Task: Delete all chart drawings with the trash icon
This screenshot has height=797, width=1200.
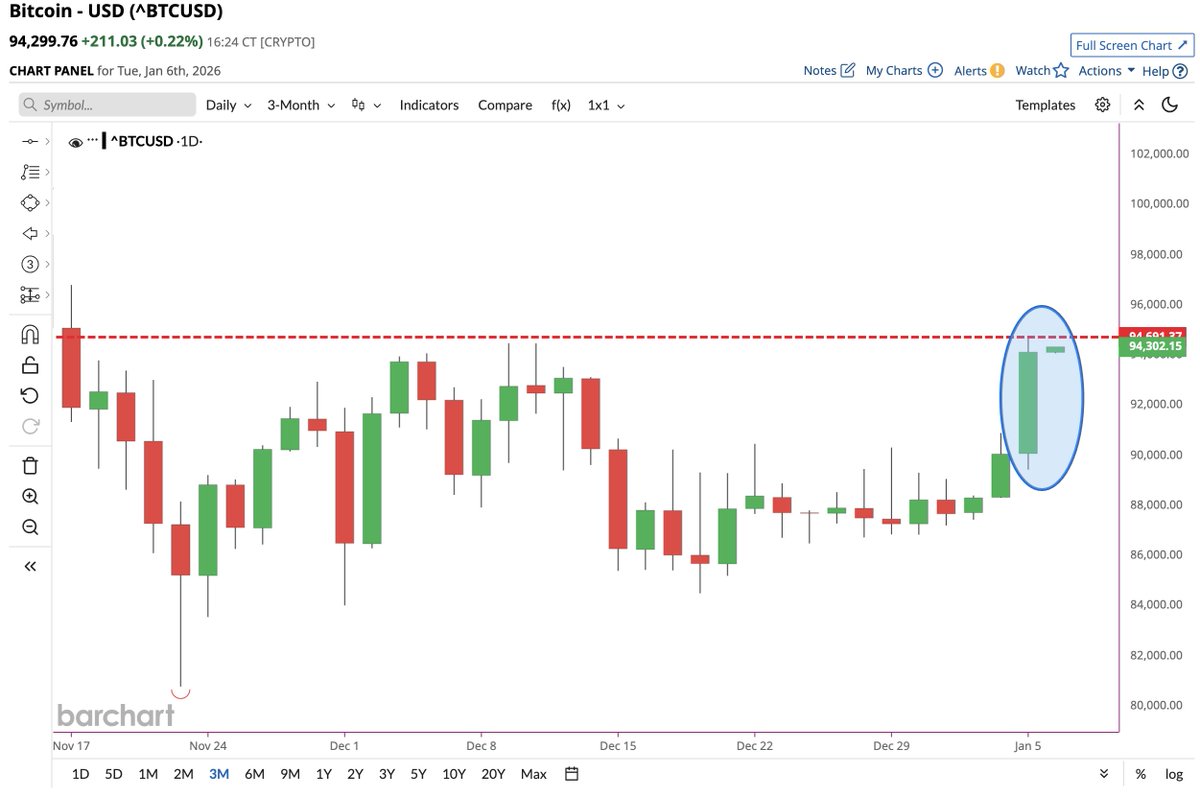Action: pyautogui.click(x=30, y=465)
